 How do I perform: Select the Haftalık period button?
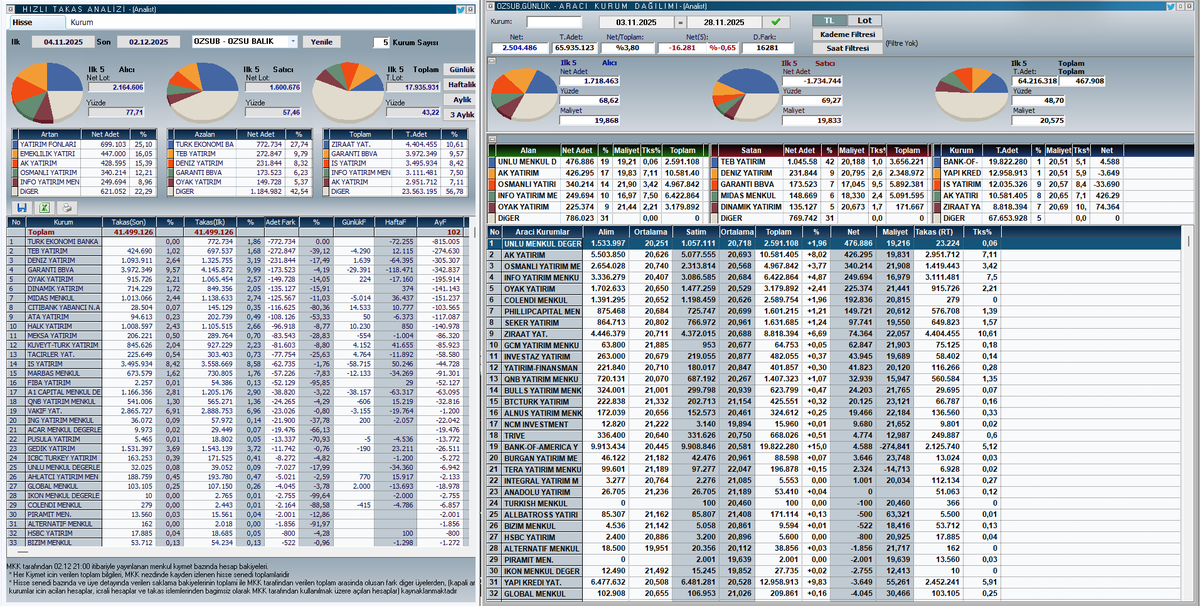[461, 84]
